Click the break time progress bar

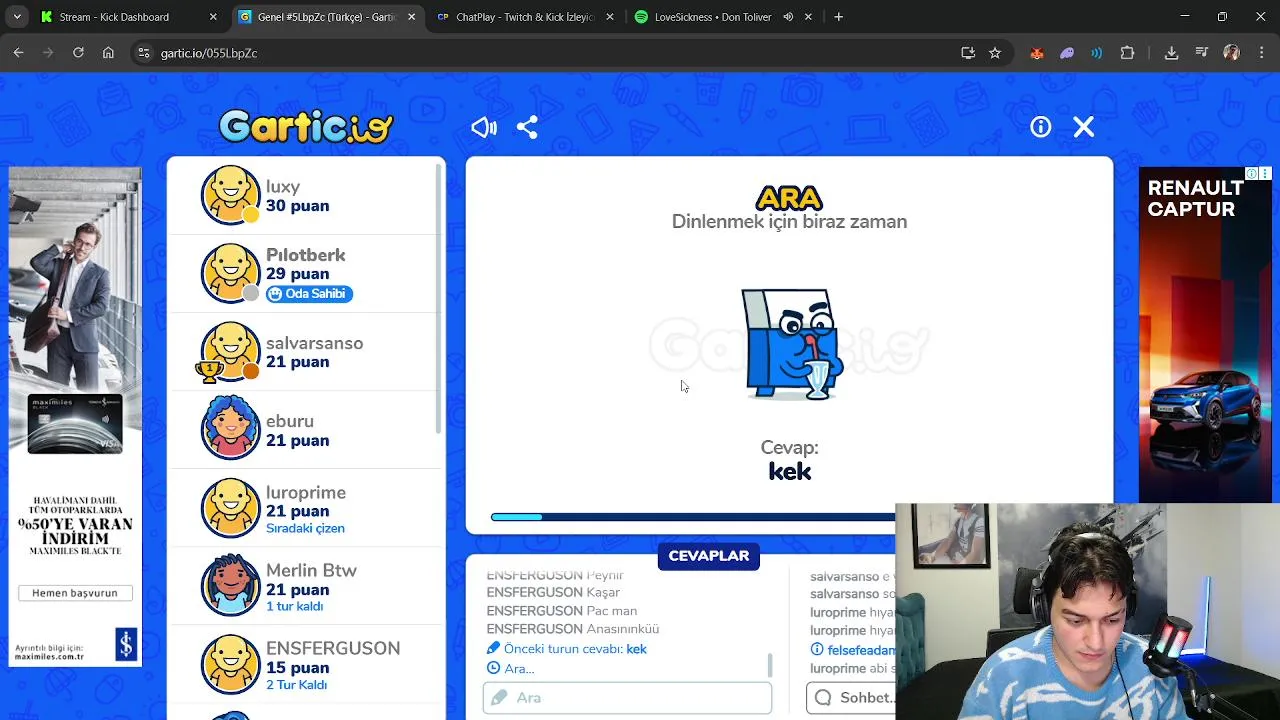692,517
